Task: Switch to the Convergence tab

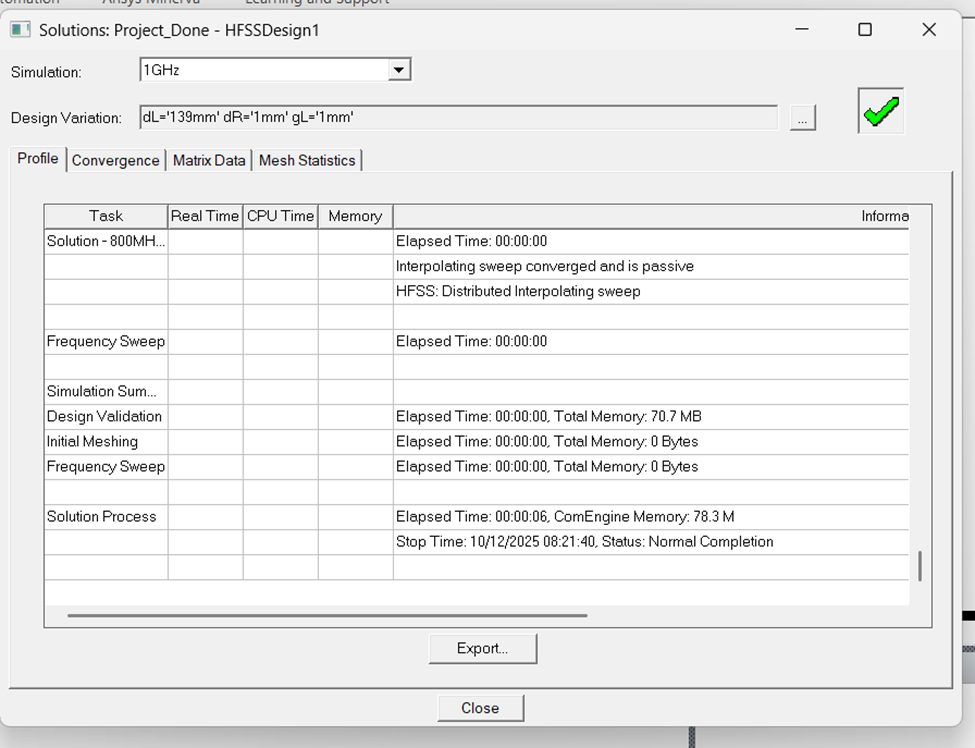Action: click(115, 160)
